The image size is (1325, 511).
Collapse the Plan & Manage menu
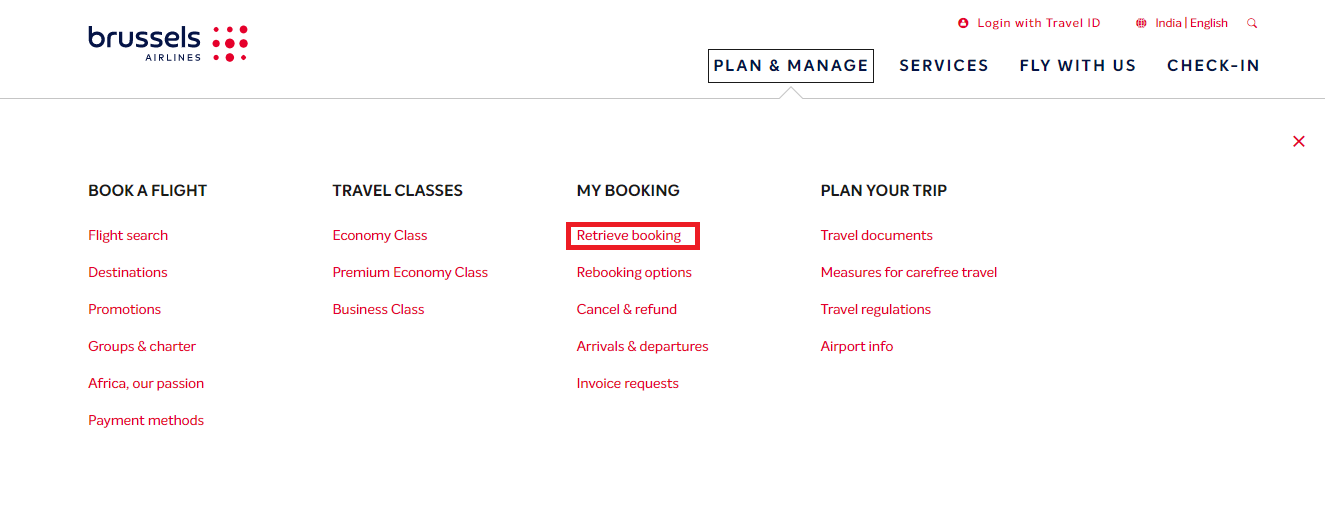pyautogui.click(x=791, y=66)
